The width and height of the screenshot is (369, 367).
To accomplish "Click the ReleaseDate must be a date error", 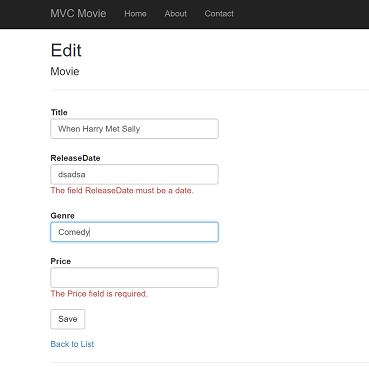I will point(122,191).
